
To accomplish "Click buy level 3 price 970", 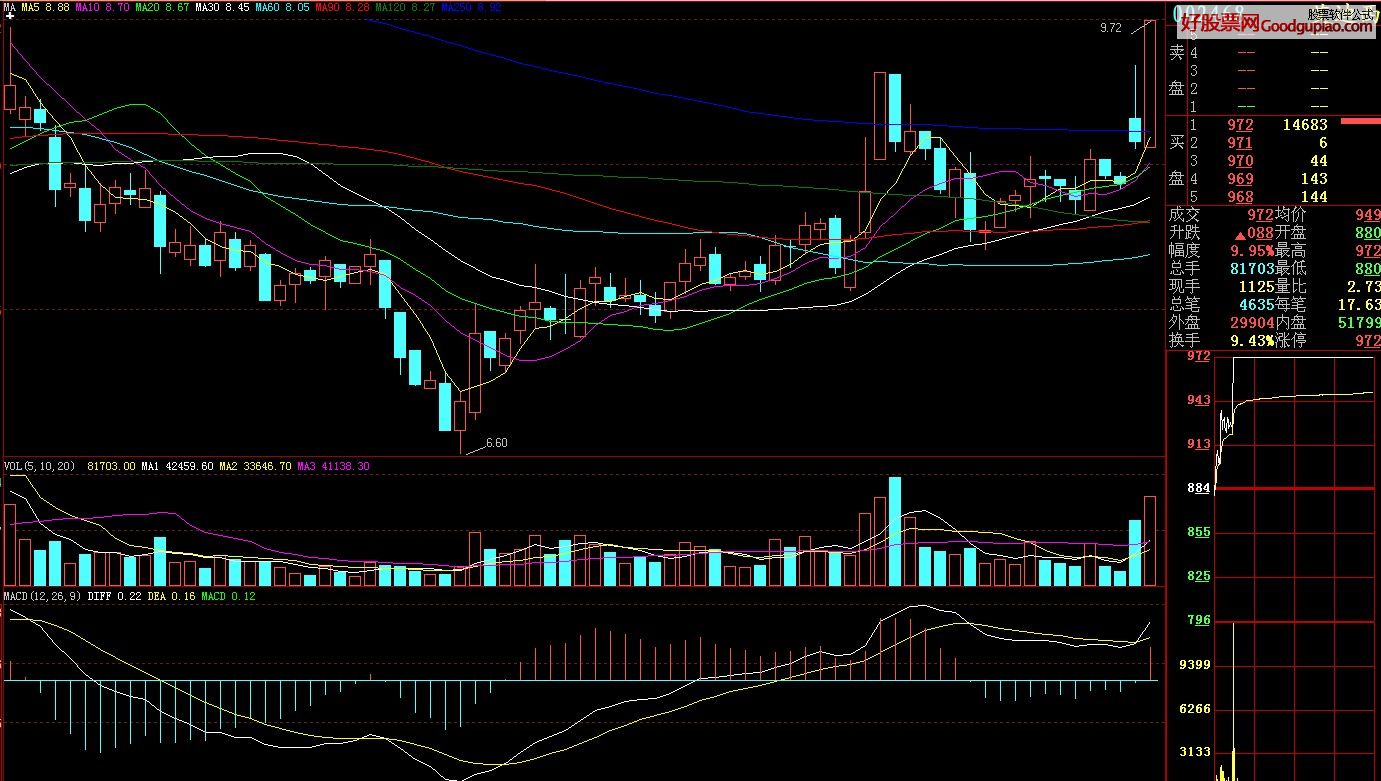I will [1241, 161].
